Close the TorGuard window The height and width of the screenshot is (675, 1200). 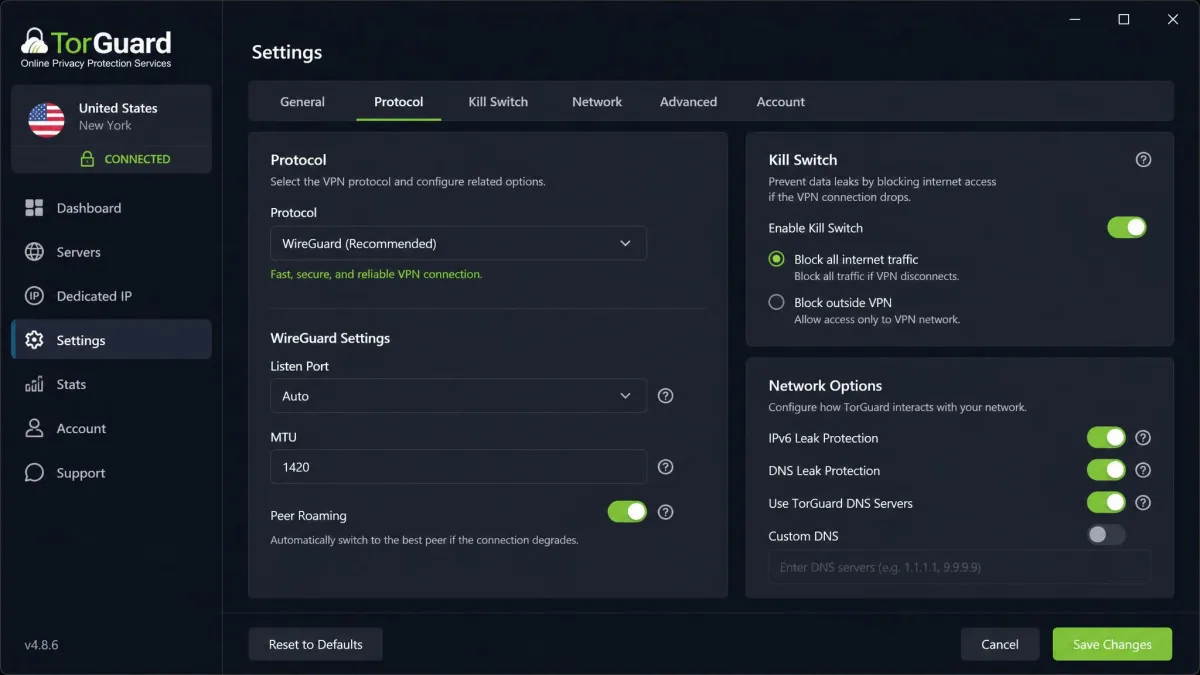click(1174, 20)
